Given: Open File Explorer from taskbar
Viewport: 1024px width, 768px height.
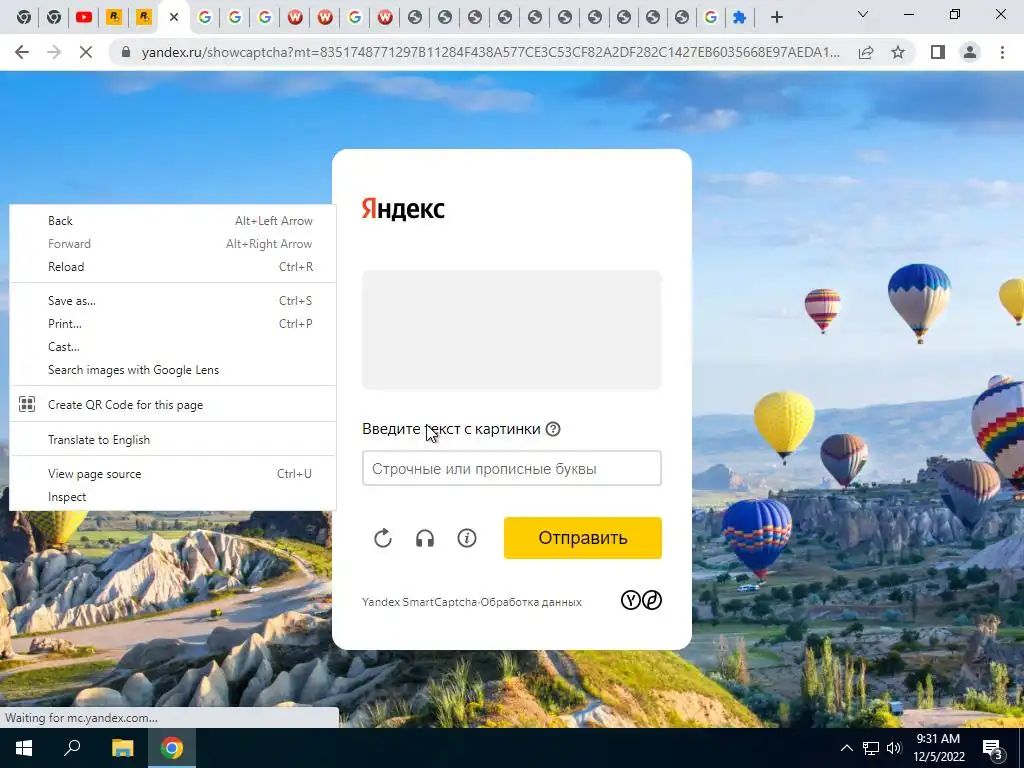Looking at the screenshot, I should point(122,748).
